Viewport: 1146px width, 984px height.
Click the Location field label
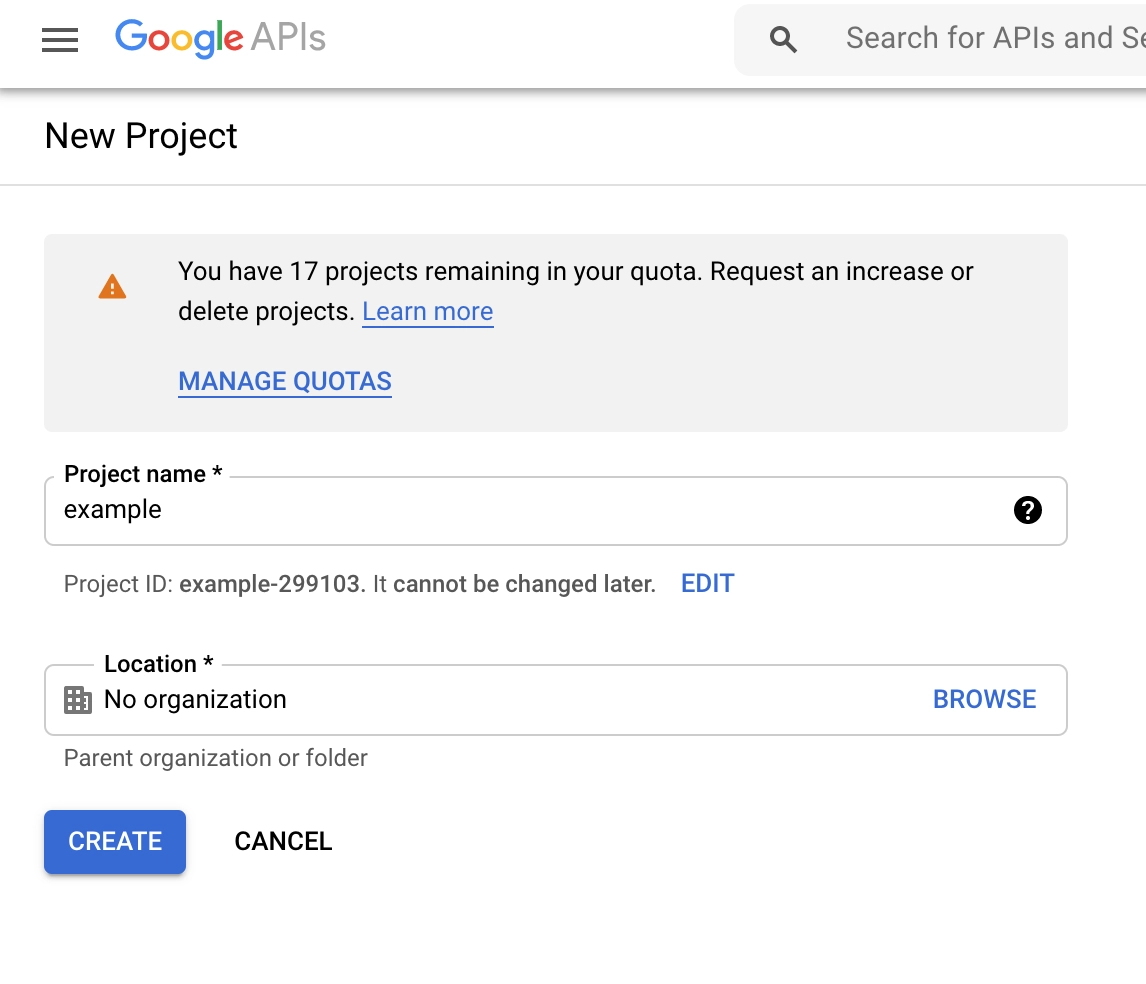pos(158,664)
